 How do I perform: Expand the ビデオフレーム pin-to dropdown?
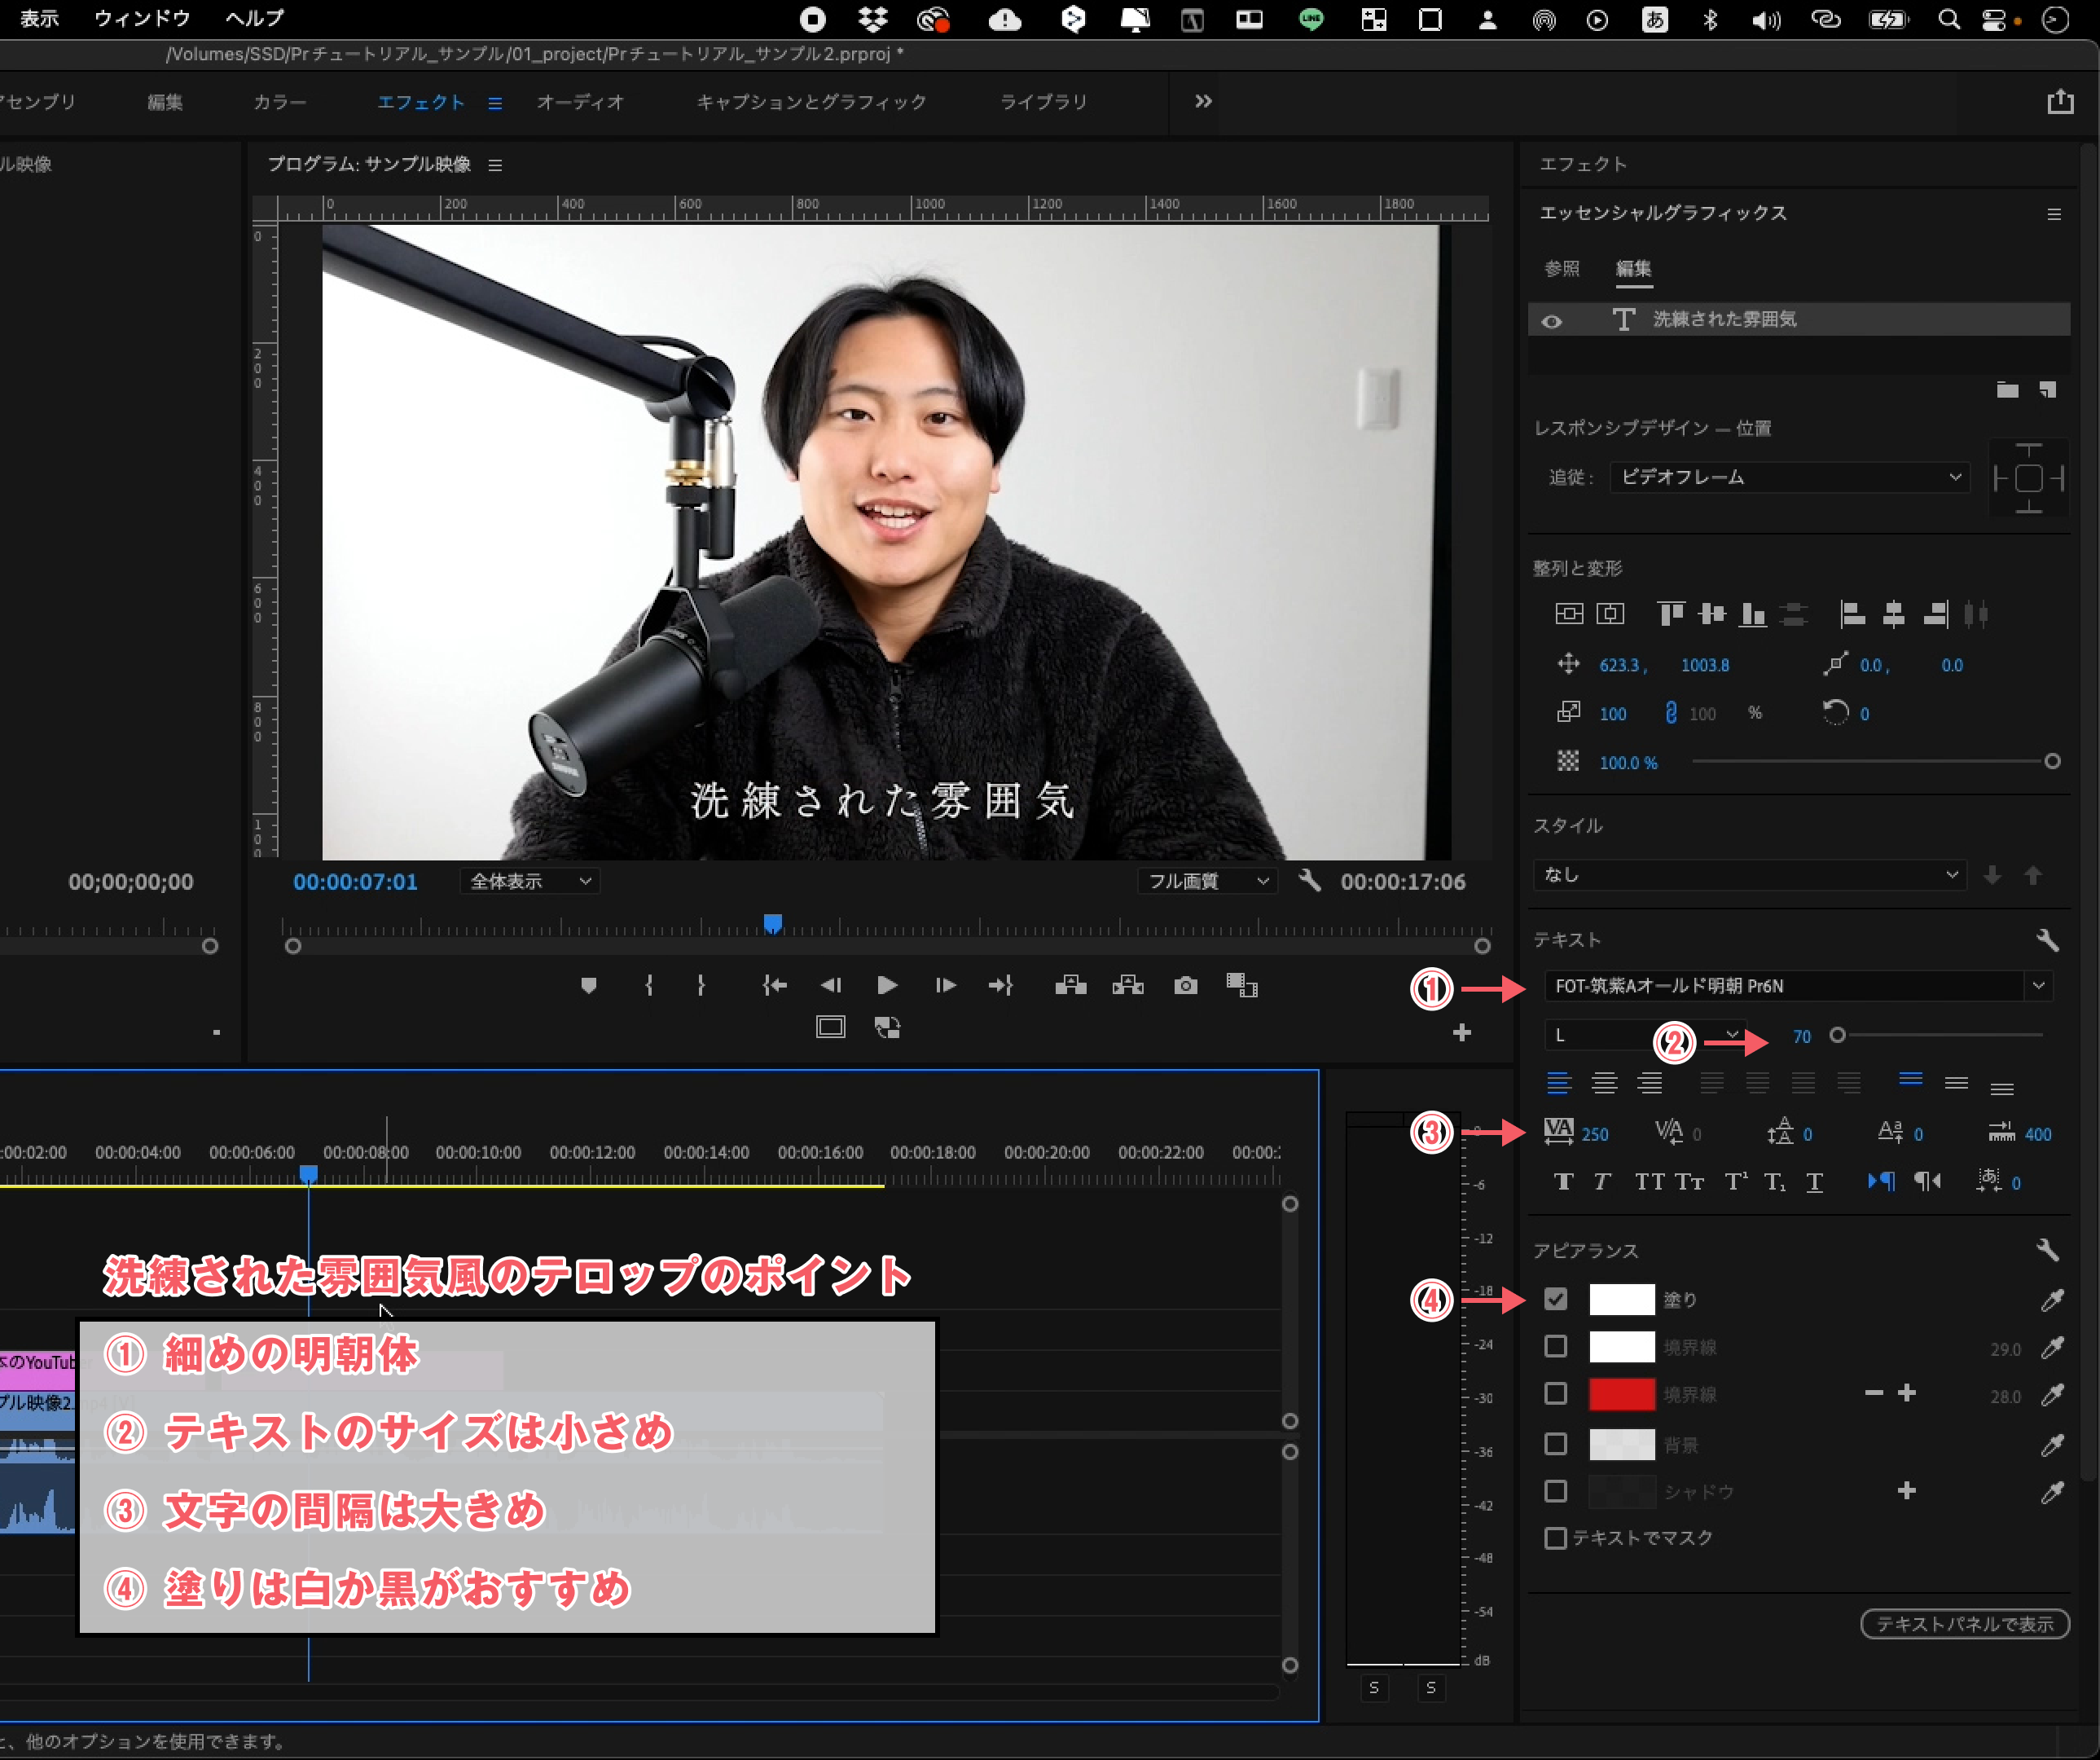point(1788,477)
